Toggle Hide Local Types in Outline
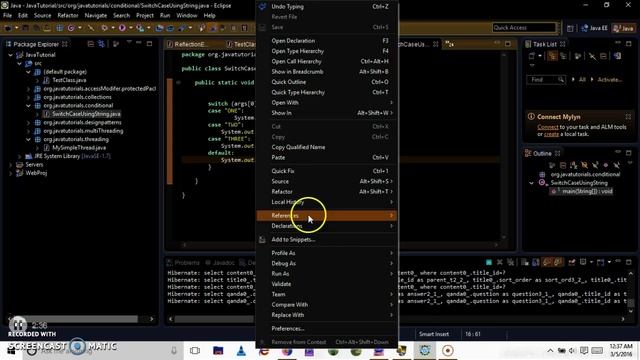The height and width of the screenshot is (360, 640). click(616, 165)
